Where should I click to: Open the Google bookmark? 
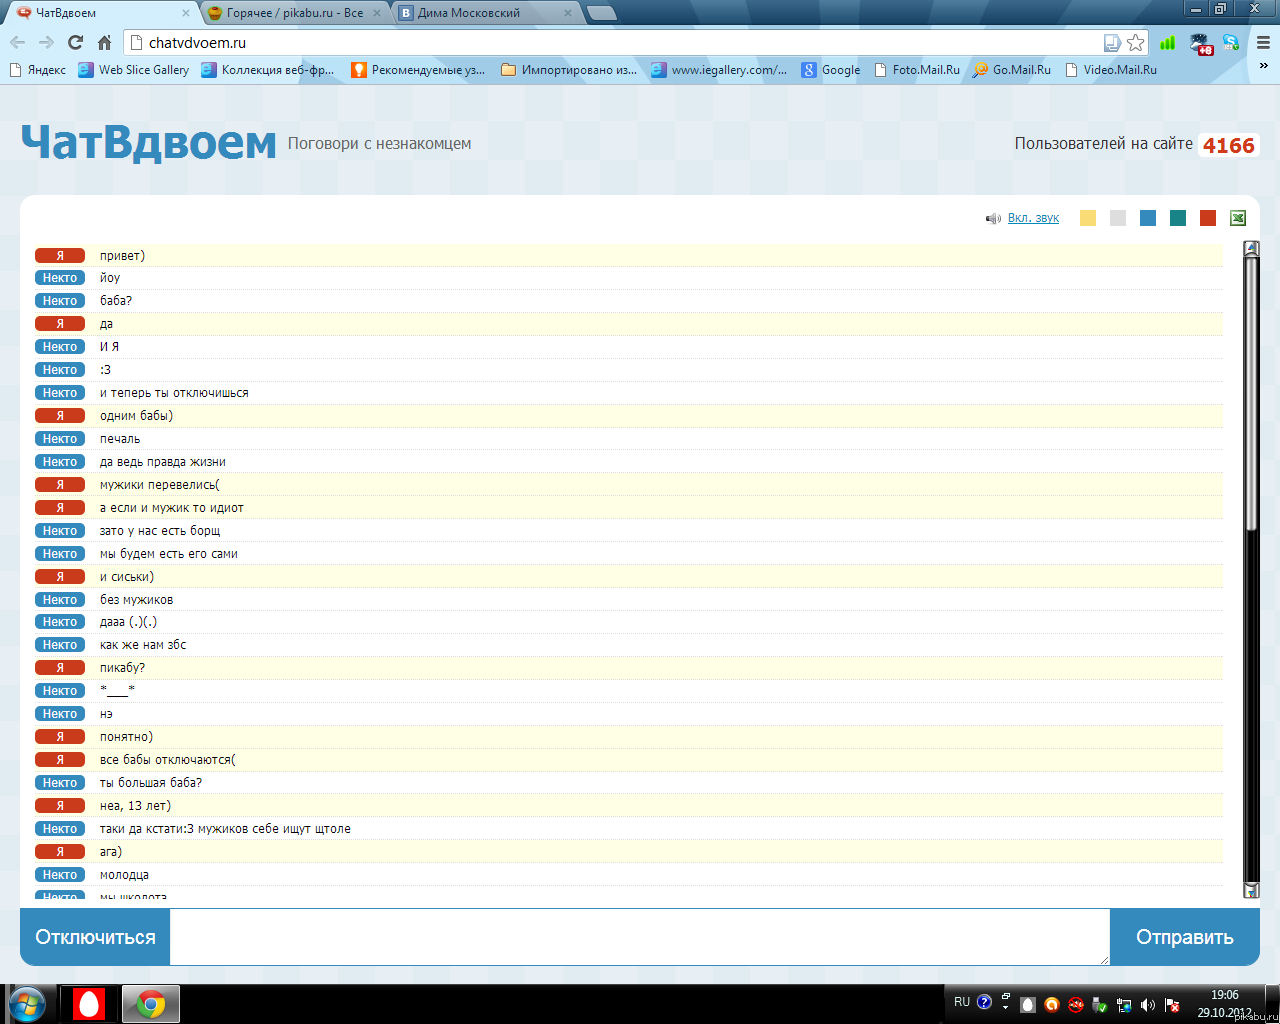tap(831, 70)
